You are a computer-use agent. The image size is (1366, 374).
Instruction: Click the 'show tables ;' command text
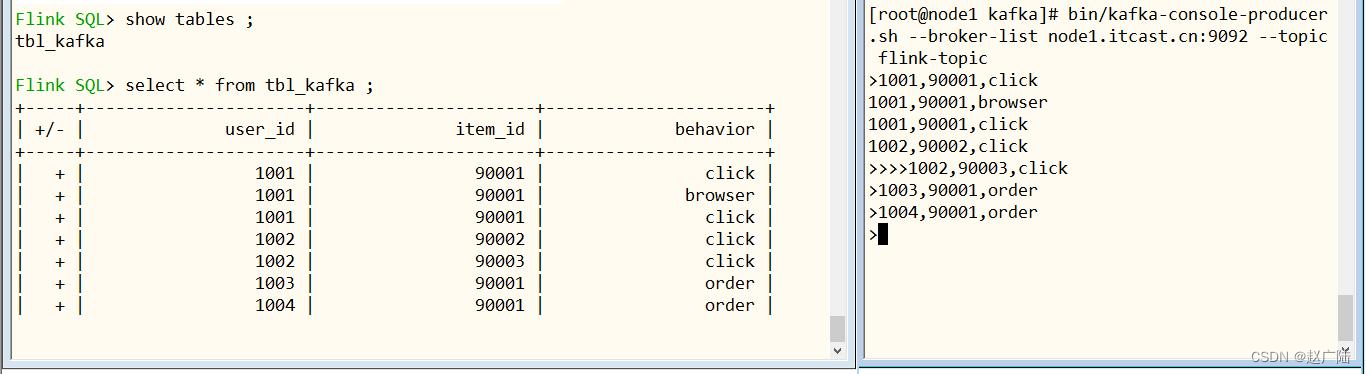pyautogui.click(x=189, y=19)
